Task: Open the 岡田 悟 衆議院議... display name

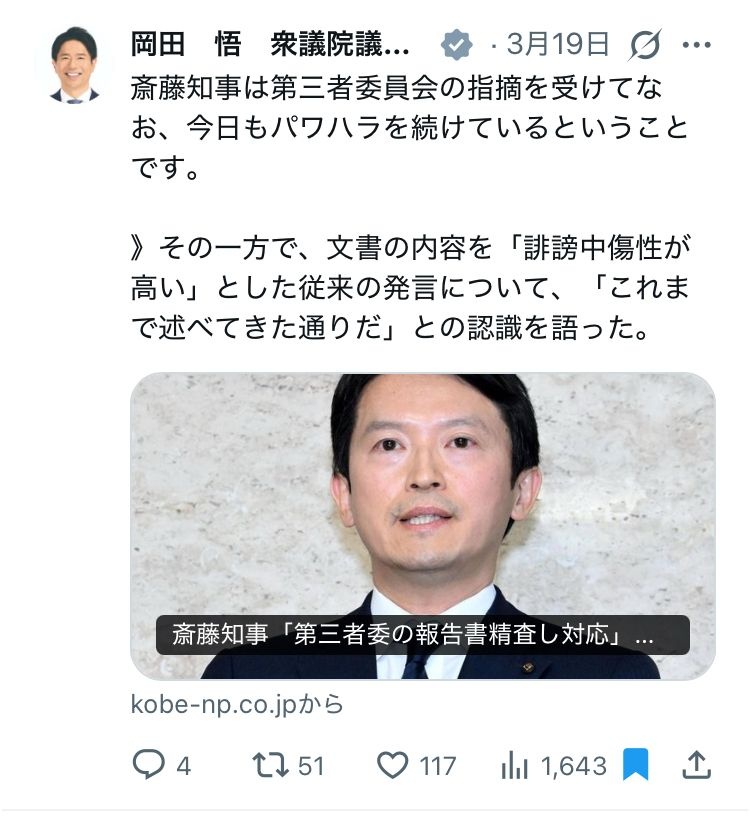Action: 270,44
